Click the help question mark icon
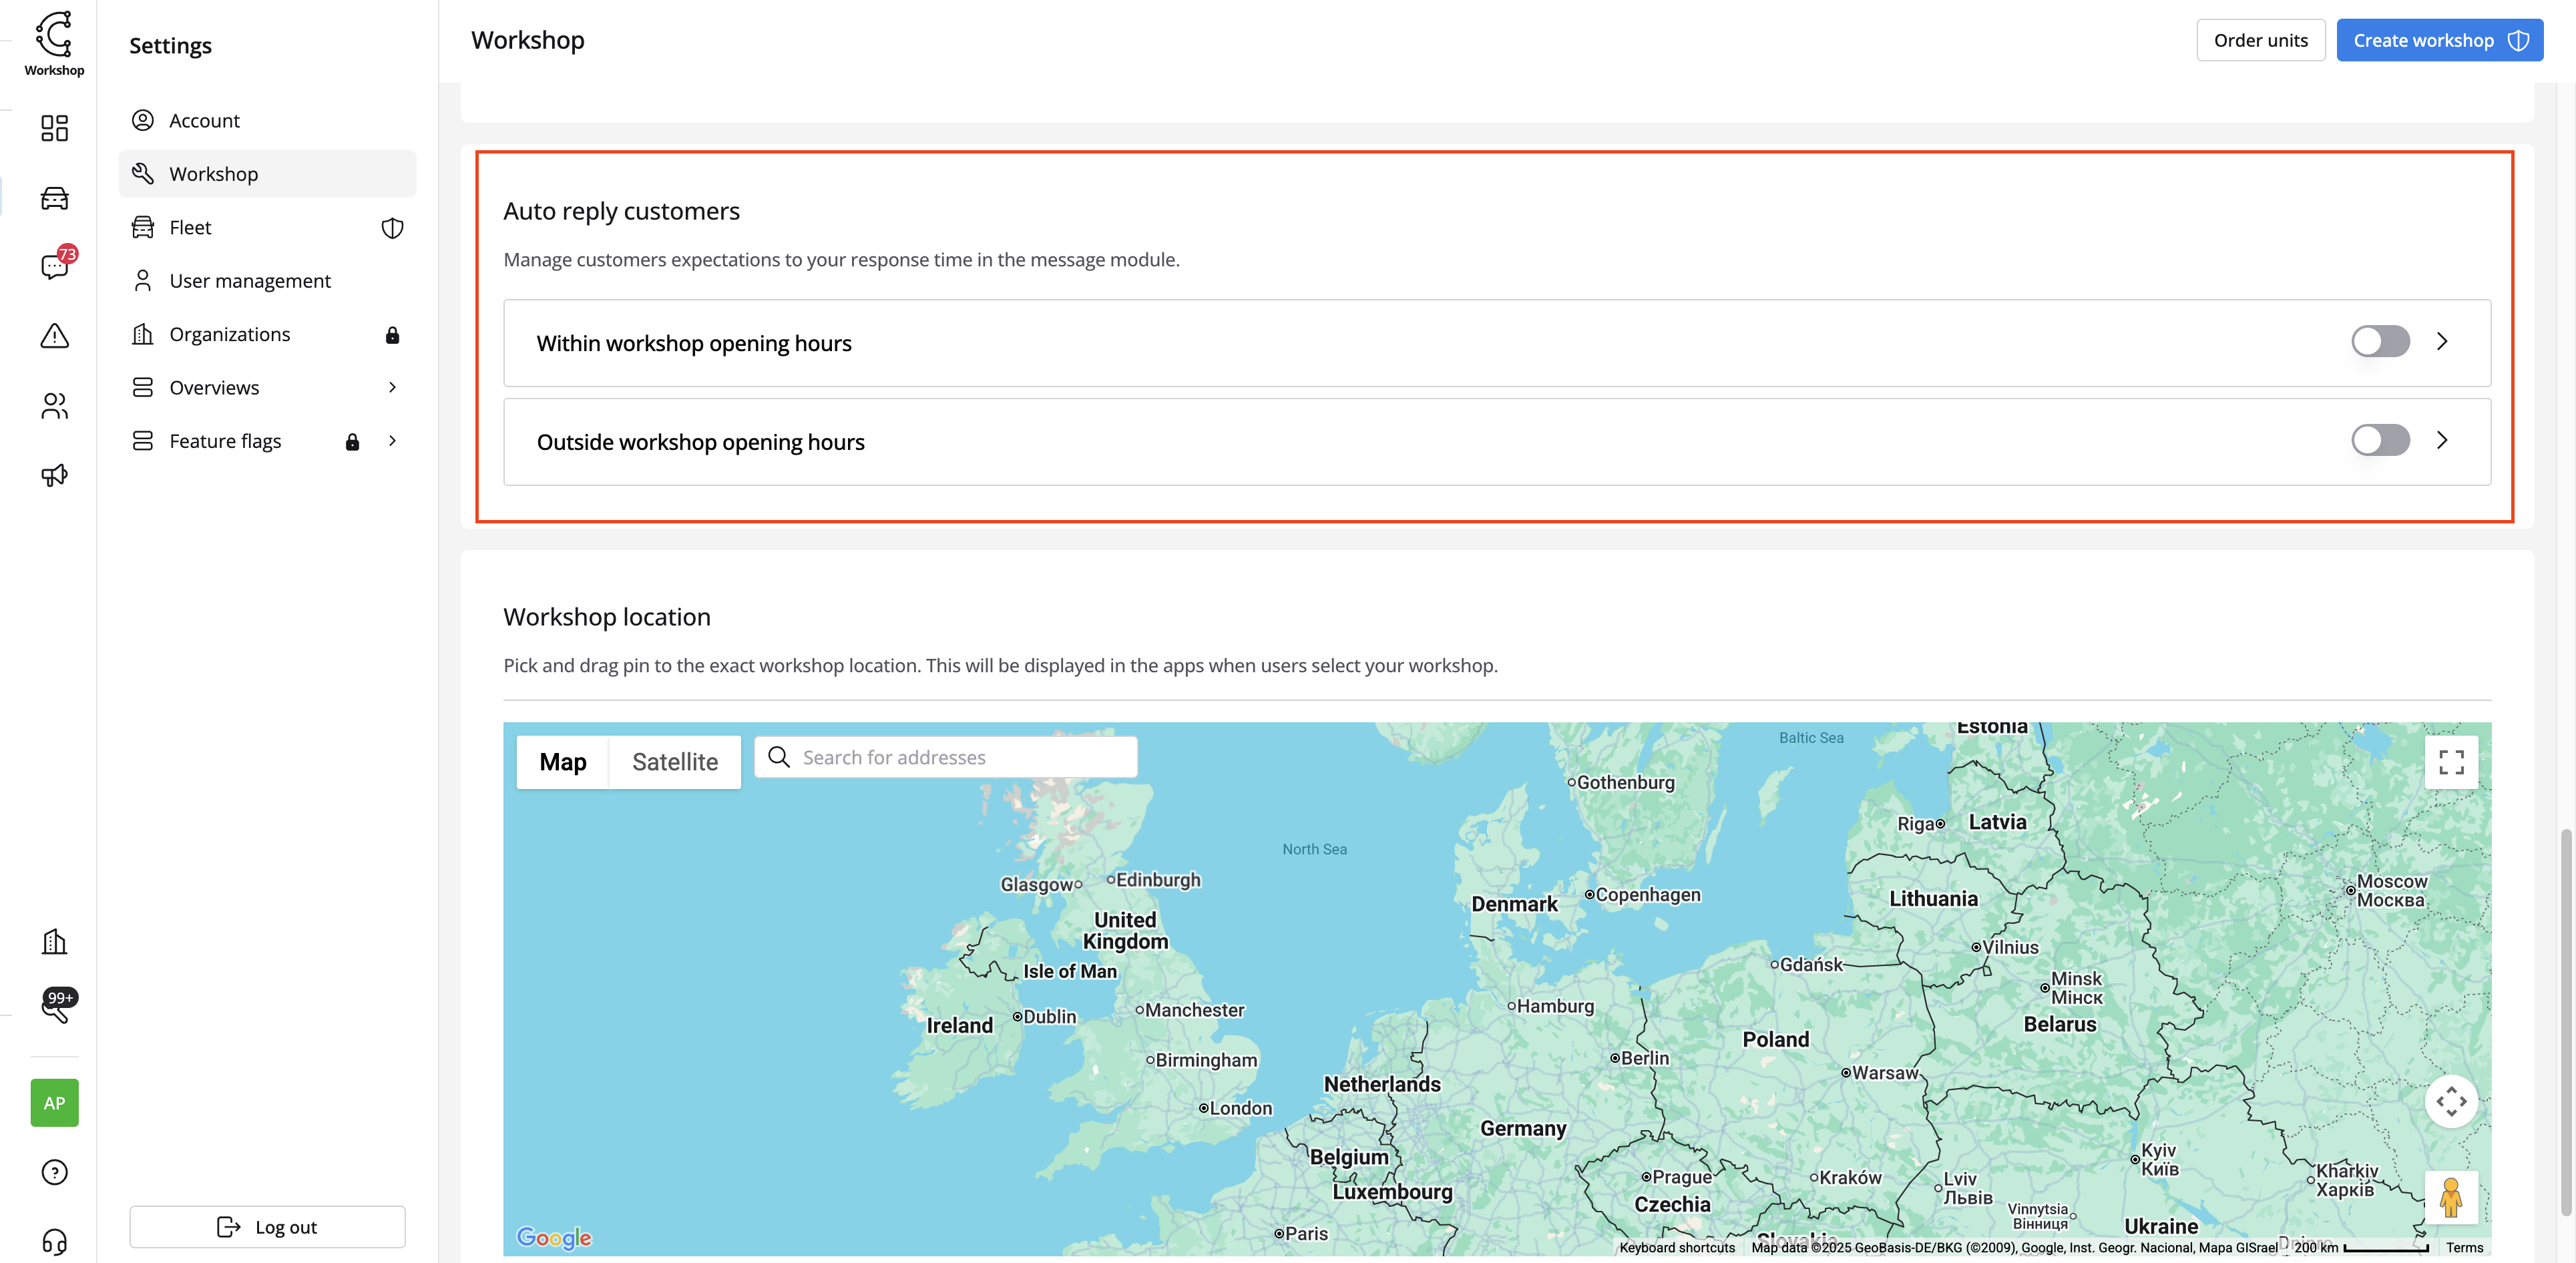 pyautogui.click(x=54, y=1172)
